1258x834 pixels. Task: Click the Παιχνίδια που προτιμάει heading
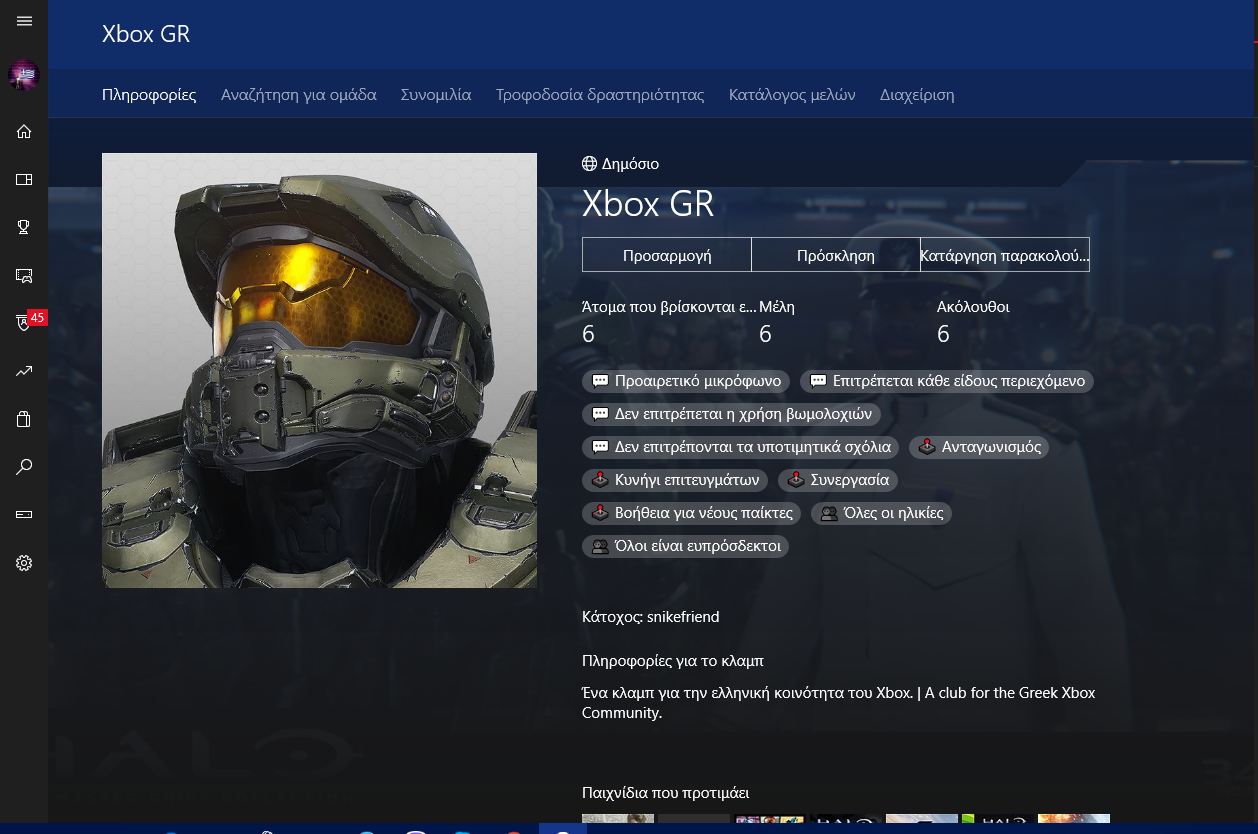666,793
